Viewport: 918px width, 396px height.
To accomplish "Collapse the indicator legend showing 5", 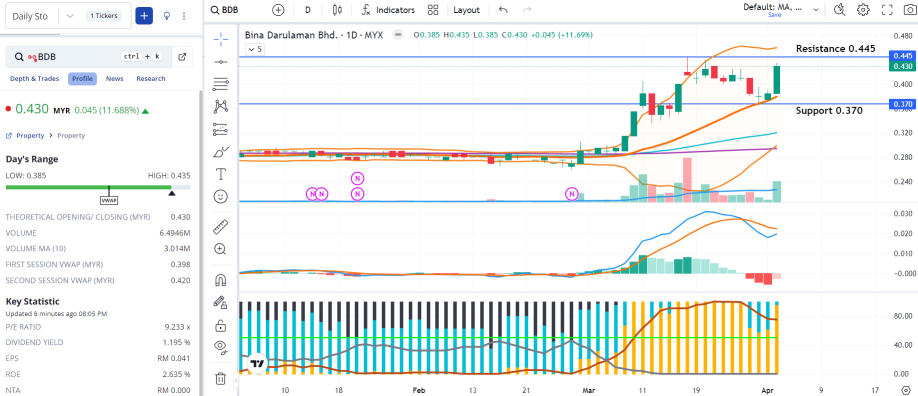I will [255, 49].
